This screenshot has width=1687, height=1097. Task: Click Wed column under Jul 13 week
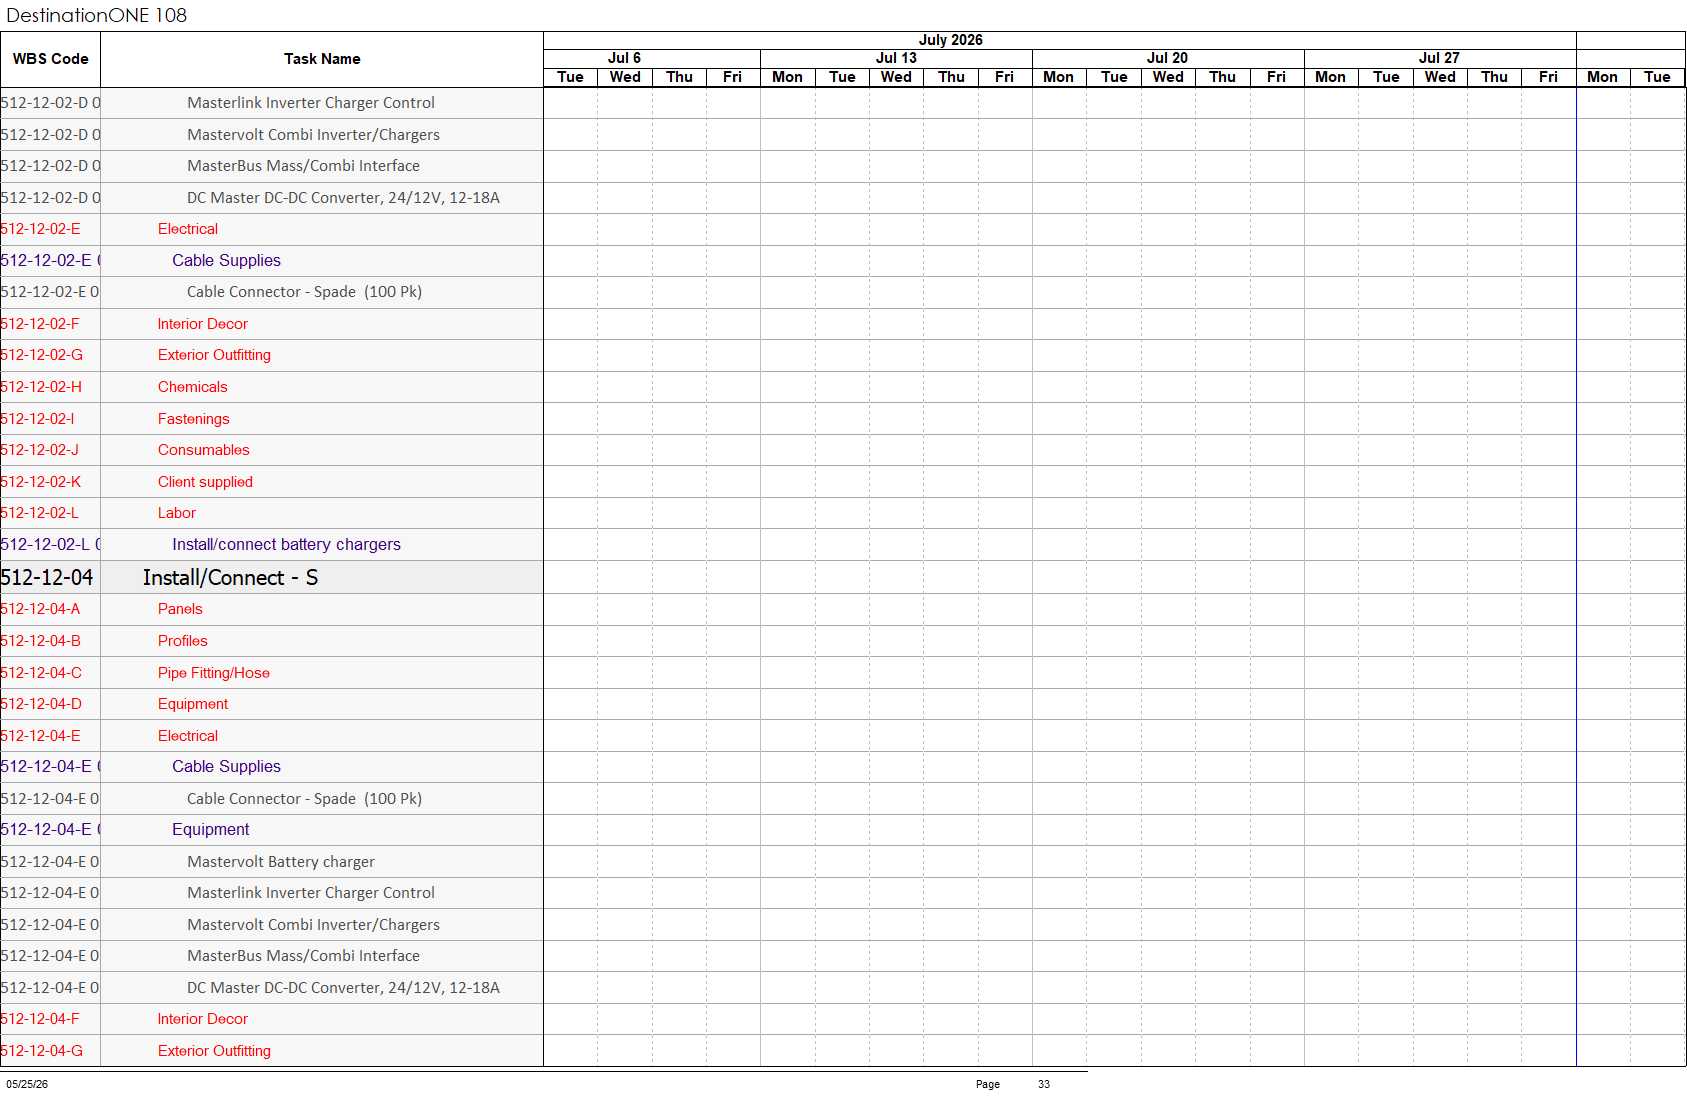coord(896,77)
